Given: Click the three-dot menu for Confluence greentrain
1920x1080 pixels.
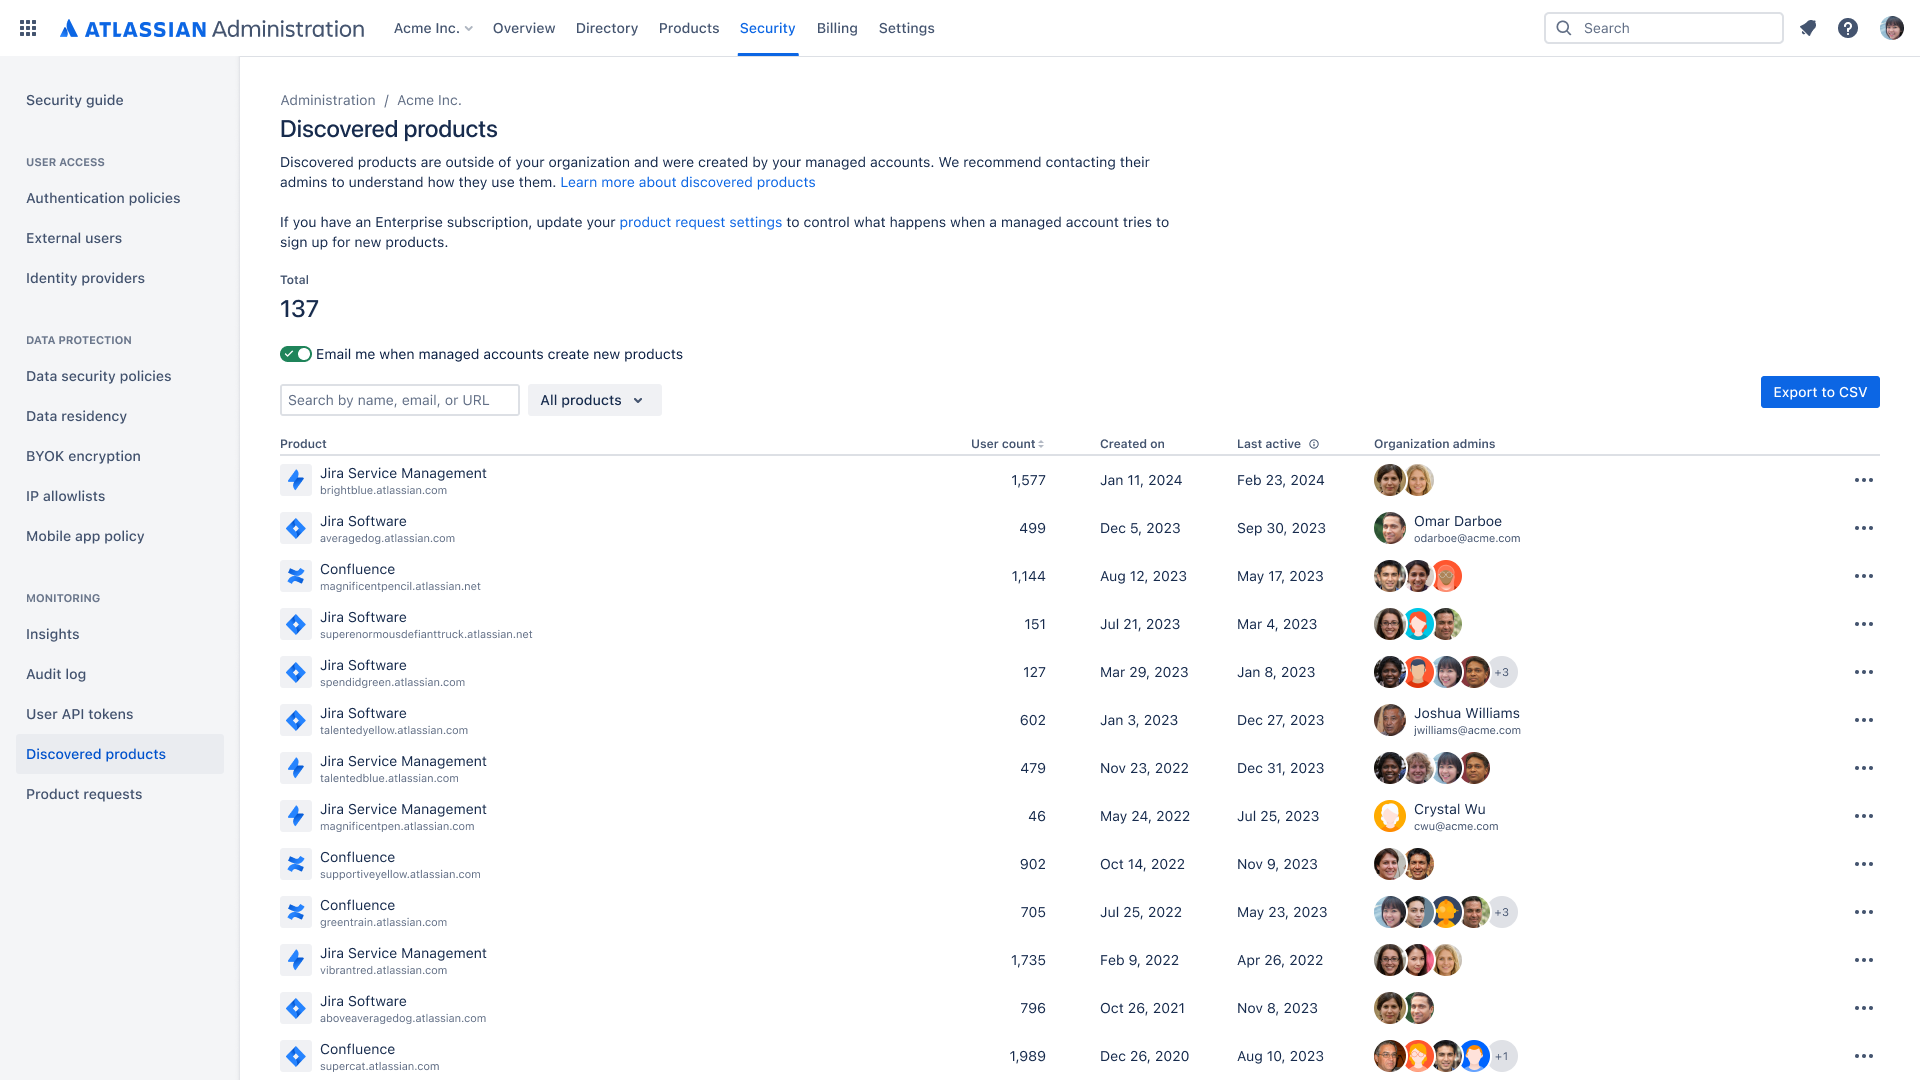Looking at the screenshot, I should pyautogui.click(x=1862, y=913).
